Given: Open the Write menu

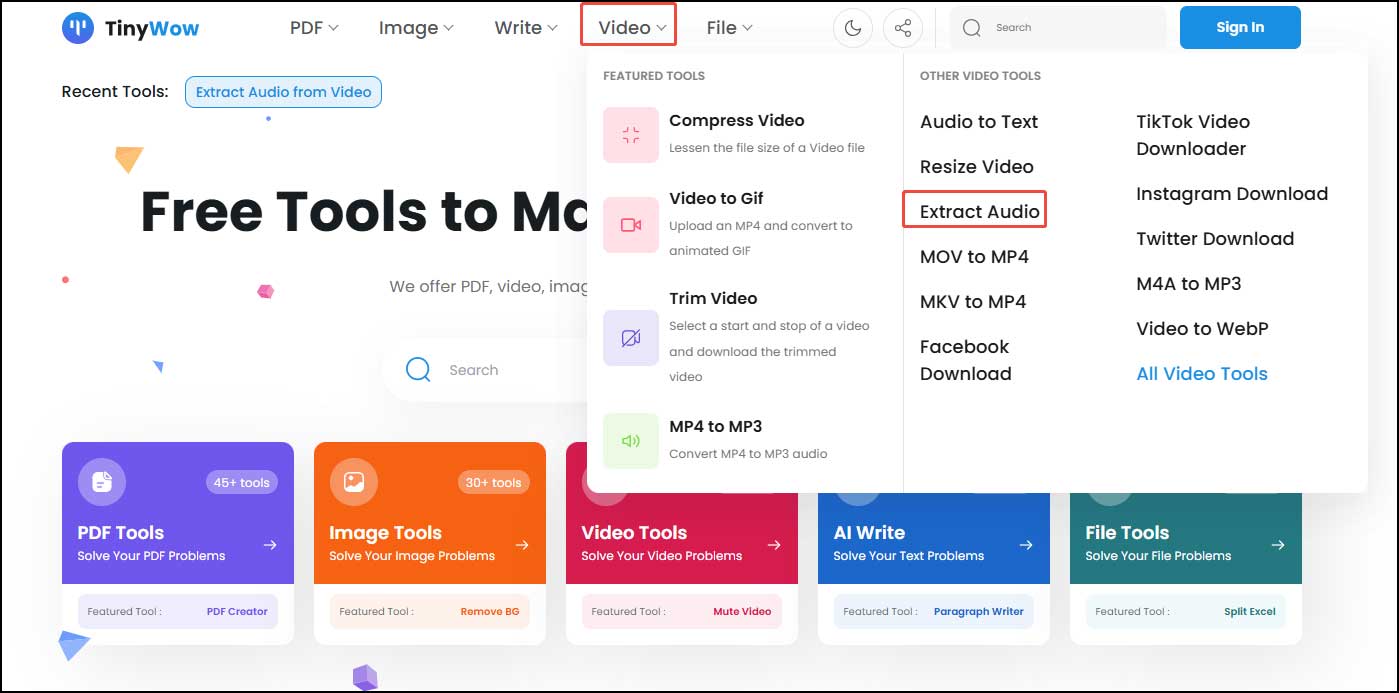Looking at the screenshot, I should 524,27.
